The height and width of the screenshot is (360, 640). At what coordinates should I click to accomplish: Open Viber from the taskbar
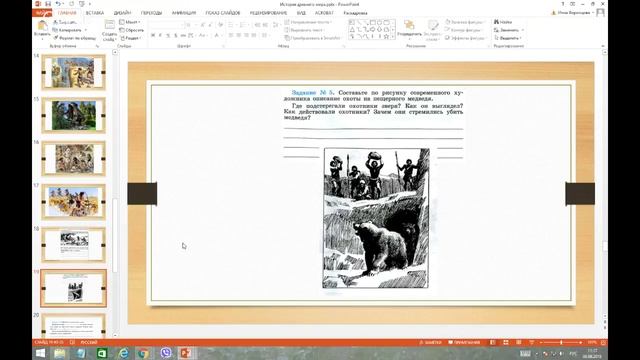[166, 353]
